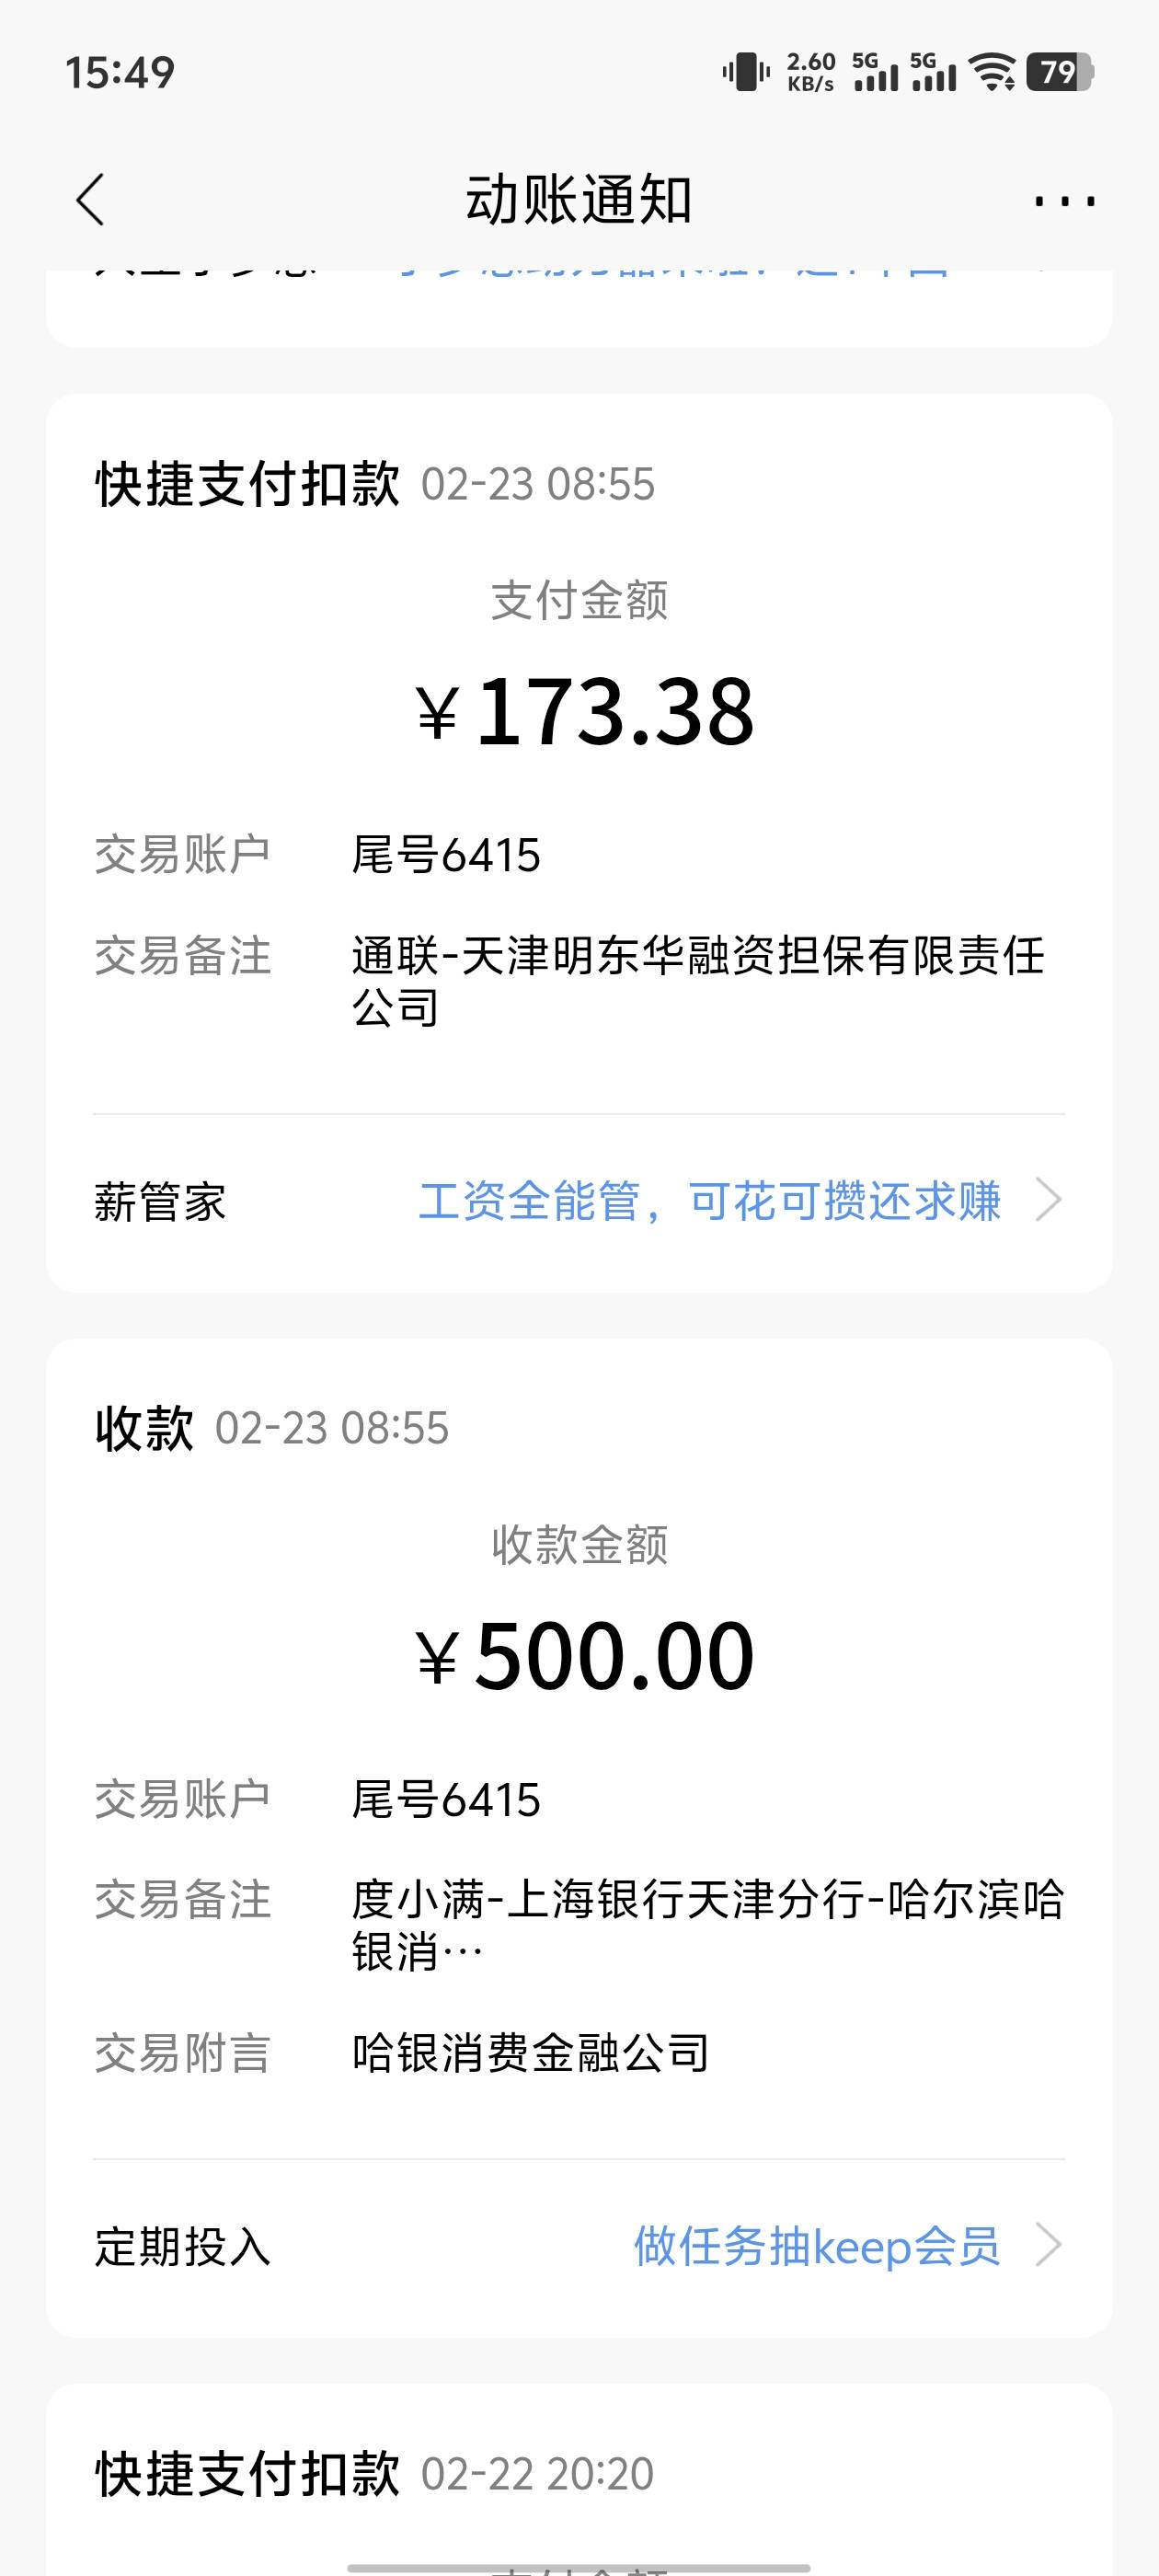Open the 工资全能管，可花可攒还求赚 link

(709, 1201)
